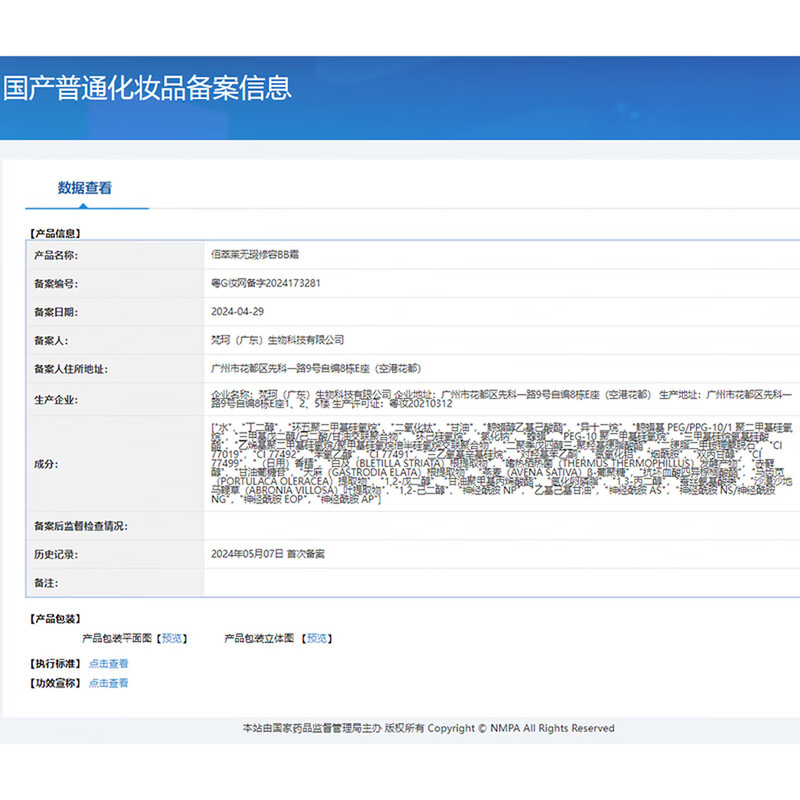800x800 pixels.
Task: Click the 成分 ingredients list text
Action: (x=500, y=463)
